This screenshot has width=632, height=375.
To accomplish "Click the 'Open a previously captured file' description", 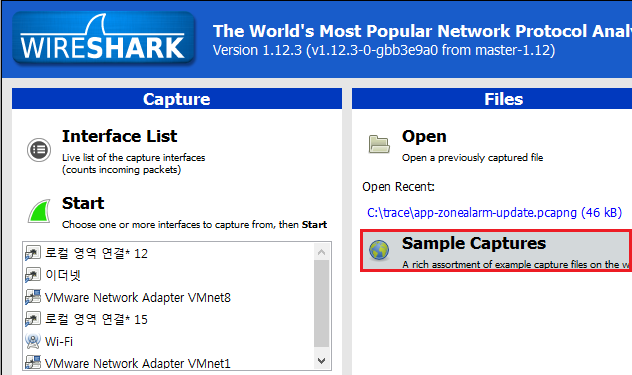I will pos(472,158).
